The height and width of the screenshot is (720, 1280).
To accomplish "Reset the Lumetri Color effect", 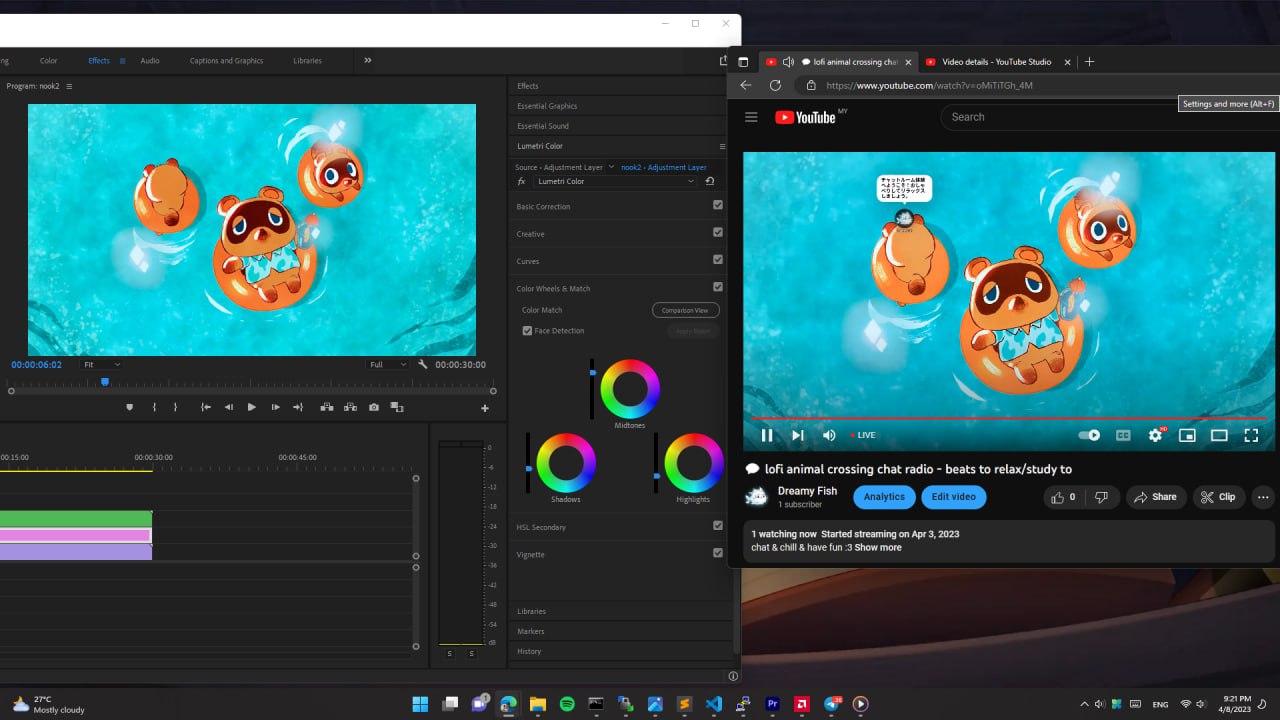I will pyautogui.click(x=709, y=181).
